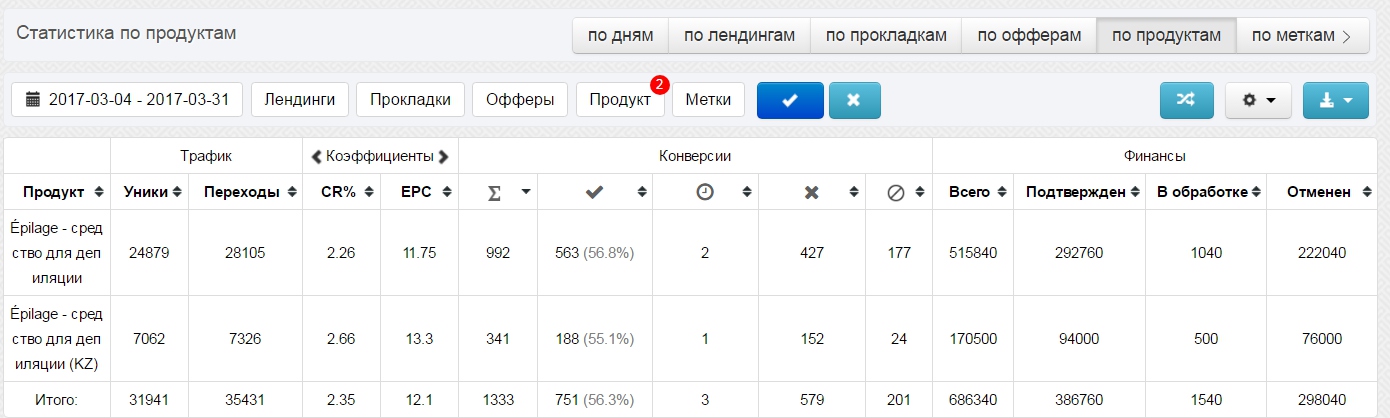Sort by the sigma total conversions column

tap(498, 192)
